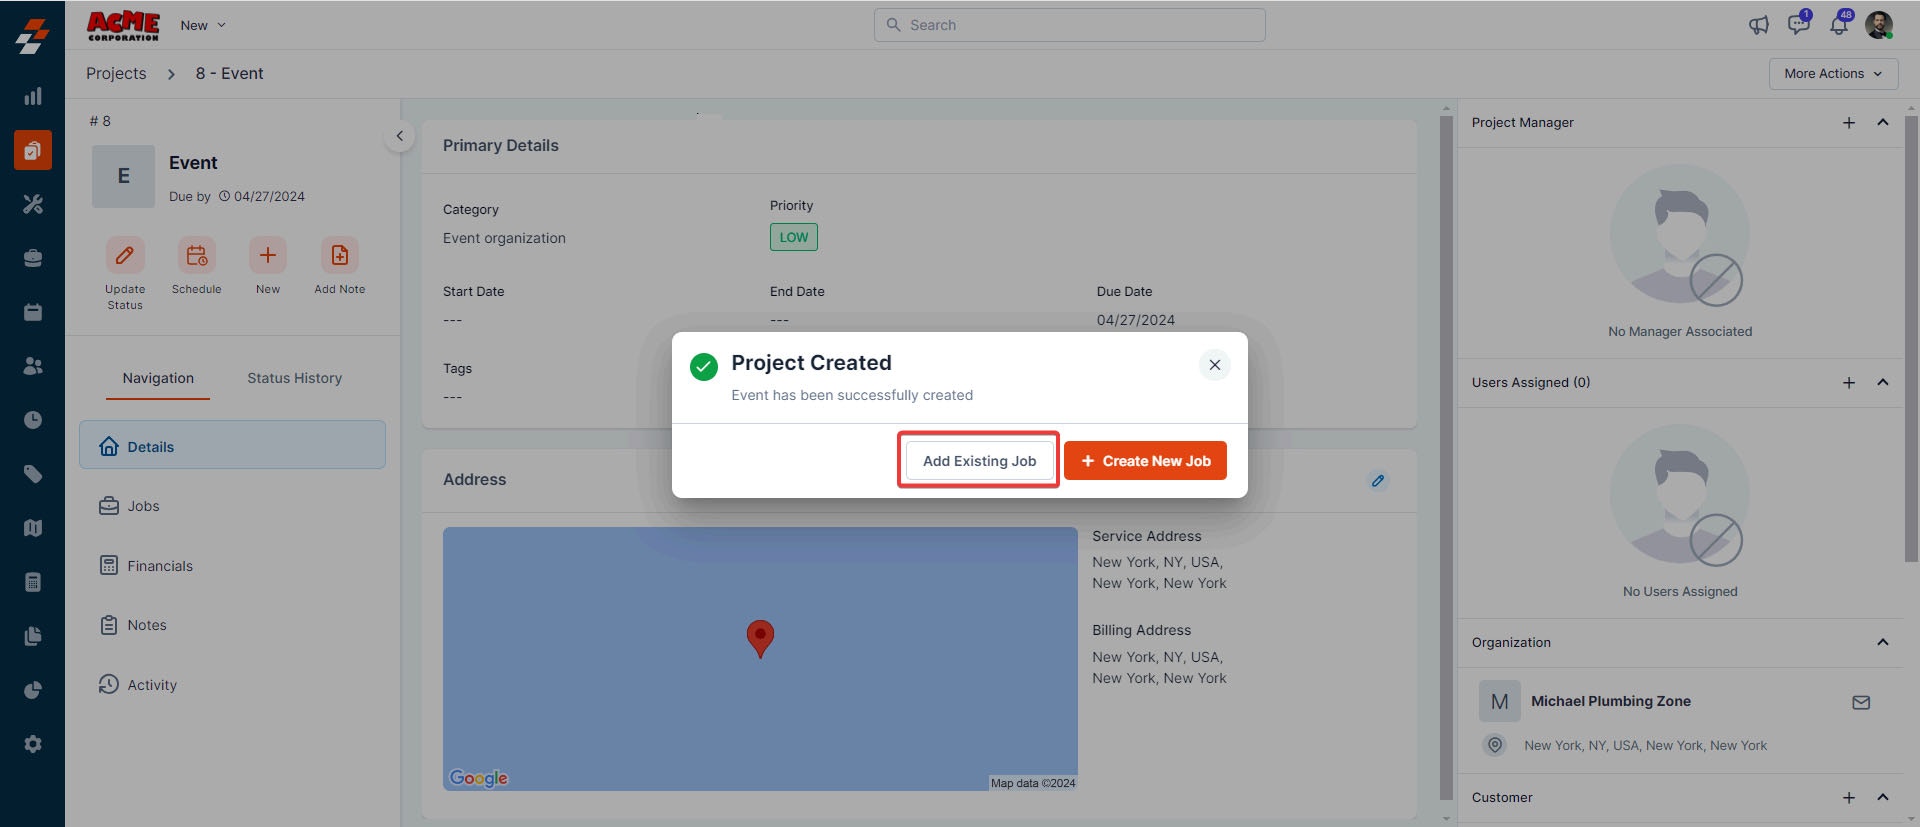Click the Search input field

pos(1070,25)
